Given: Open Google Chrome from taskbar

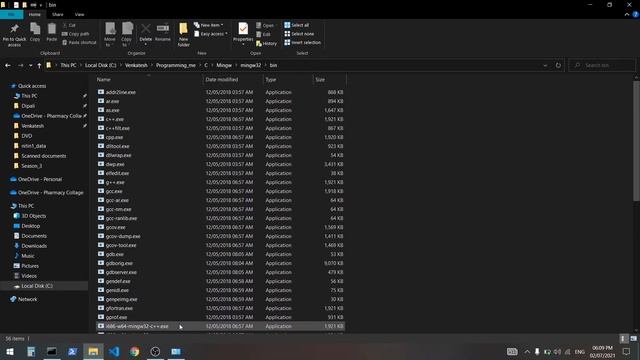Looking at the screenshot, I should (134, 351).
